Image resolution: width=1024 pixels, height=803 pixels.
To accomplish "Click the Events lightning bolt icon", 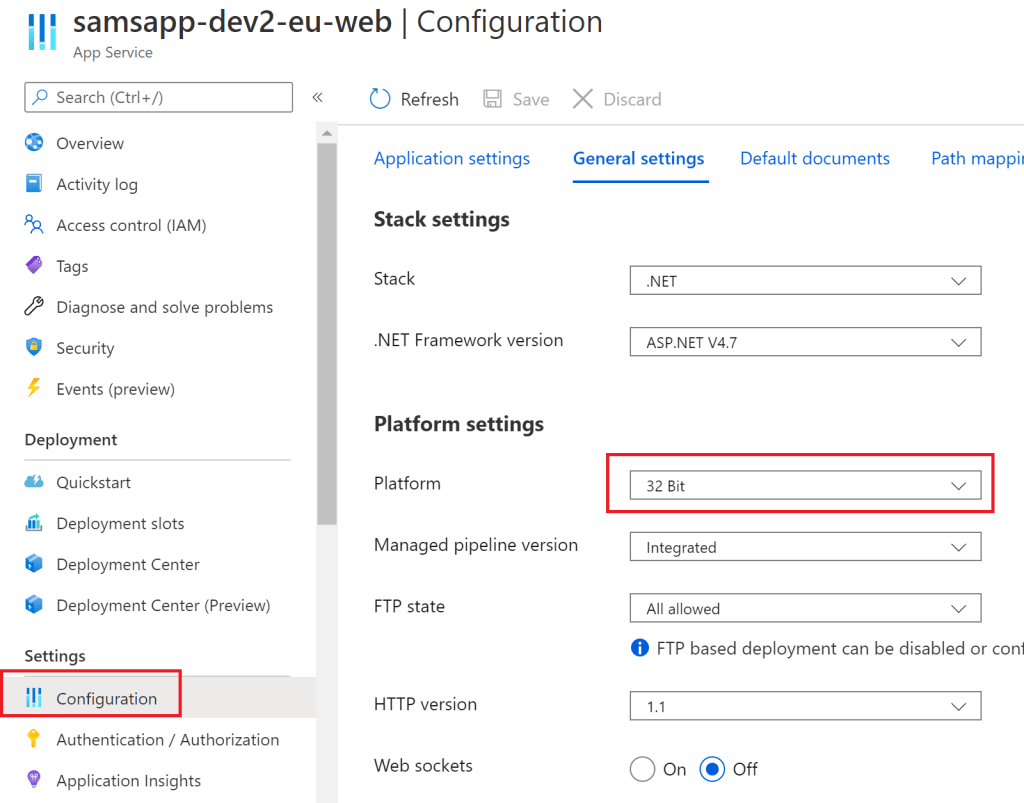I will pyautogui.click(x=34, y=389).
